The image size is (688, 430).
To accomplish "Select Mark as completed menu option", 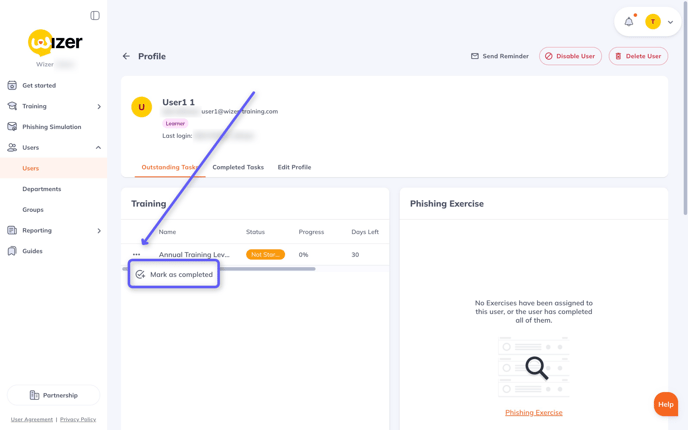I will (x=174, y=274).
